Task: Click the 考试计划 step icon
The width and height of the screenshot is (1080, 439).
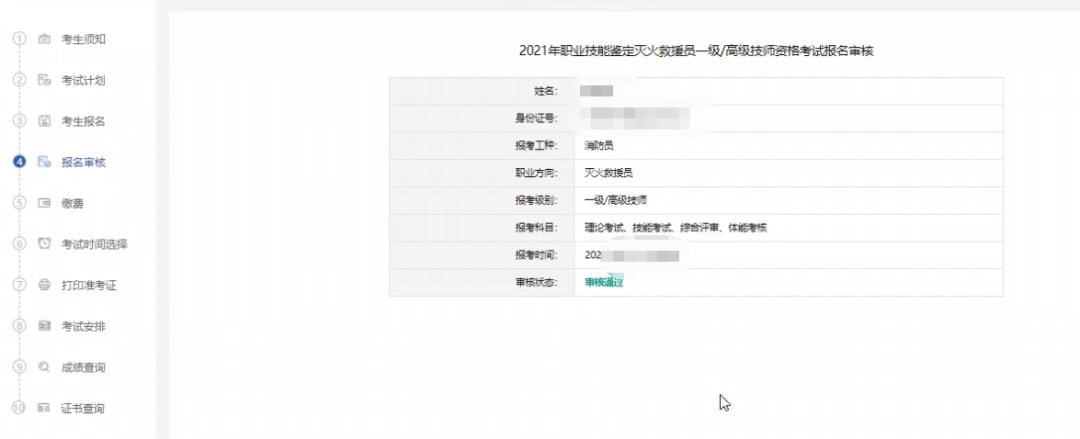Action: pyautogui.click(x=44, y=80)
